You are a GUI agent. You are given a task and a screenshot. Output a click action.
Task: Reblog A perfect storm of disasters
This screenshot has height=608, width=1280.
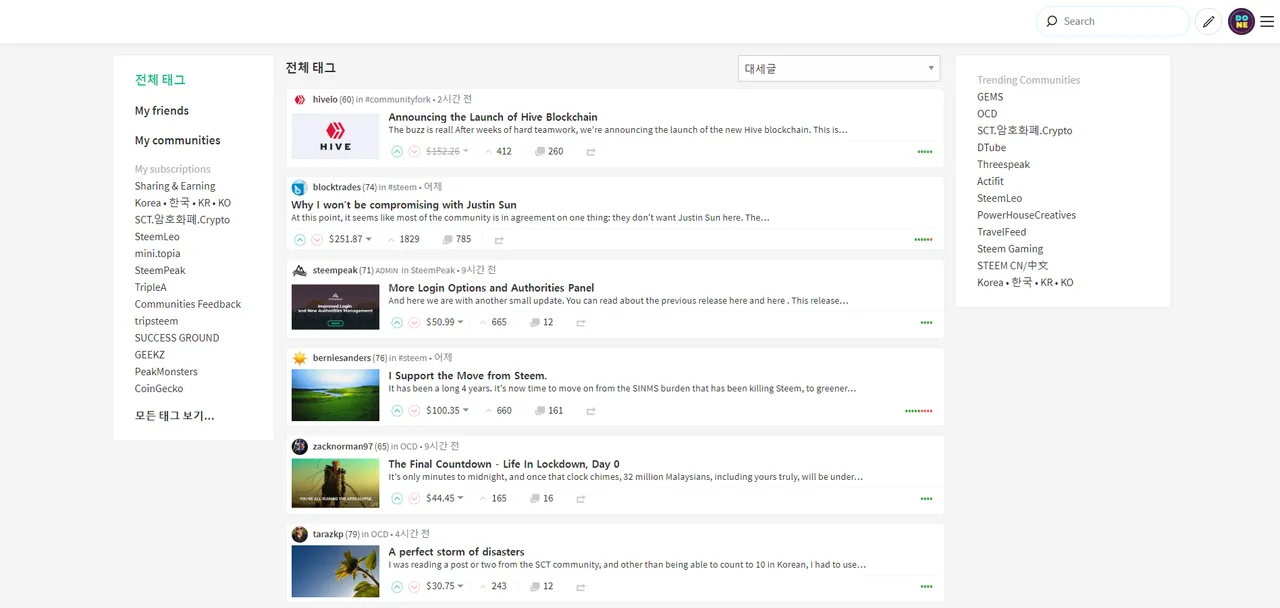point(581,586)
